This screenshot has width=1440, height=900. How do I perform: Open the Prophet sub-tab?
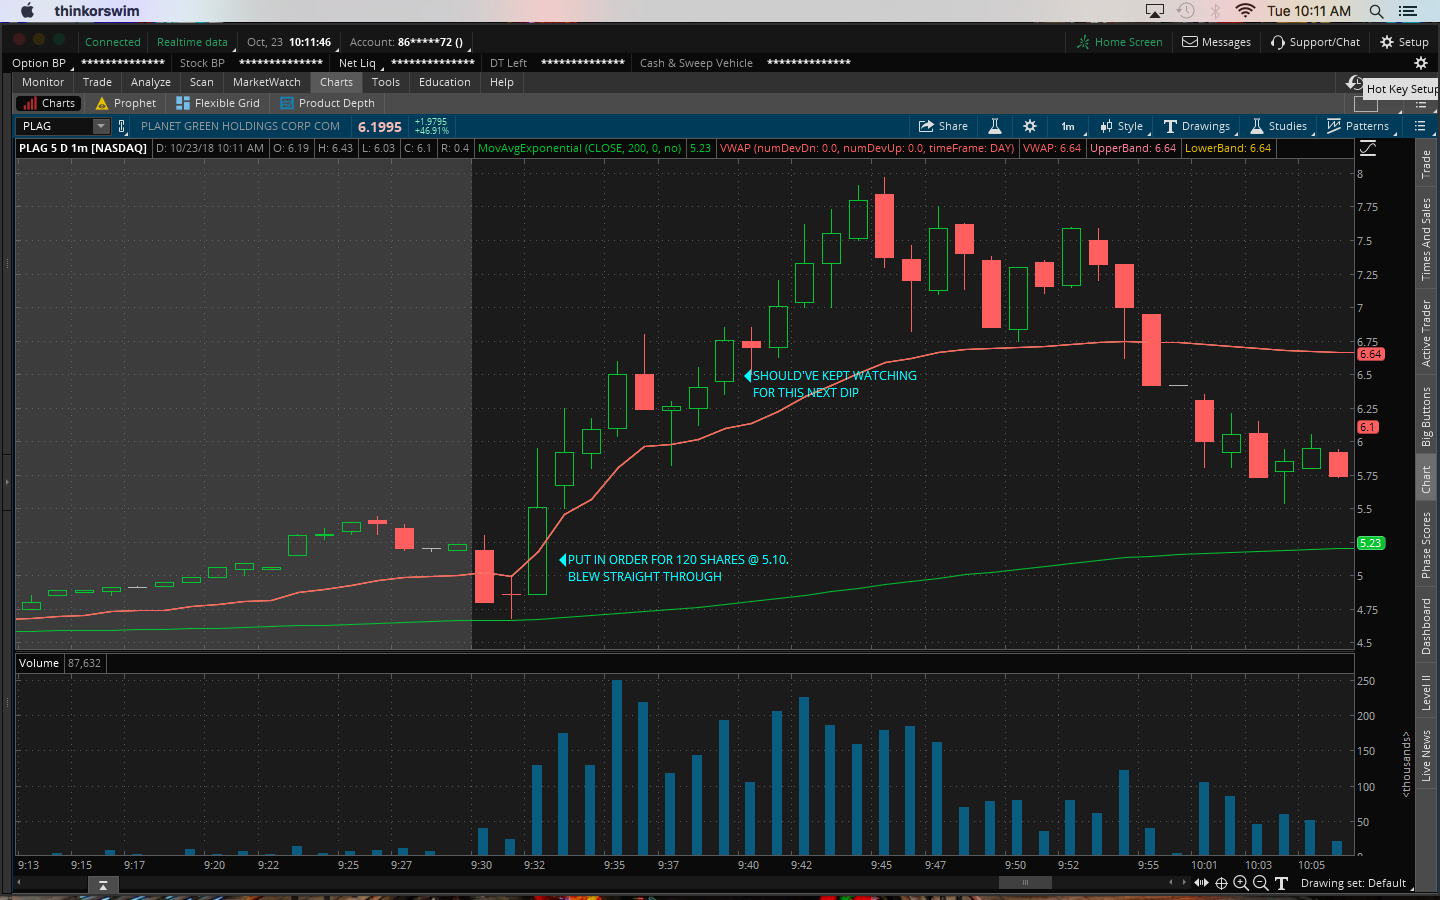126,103
